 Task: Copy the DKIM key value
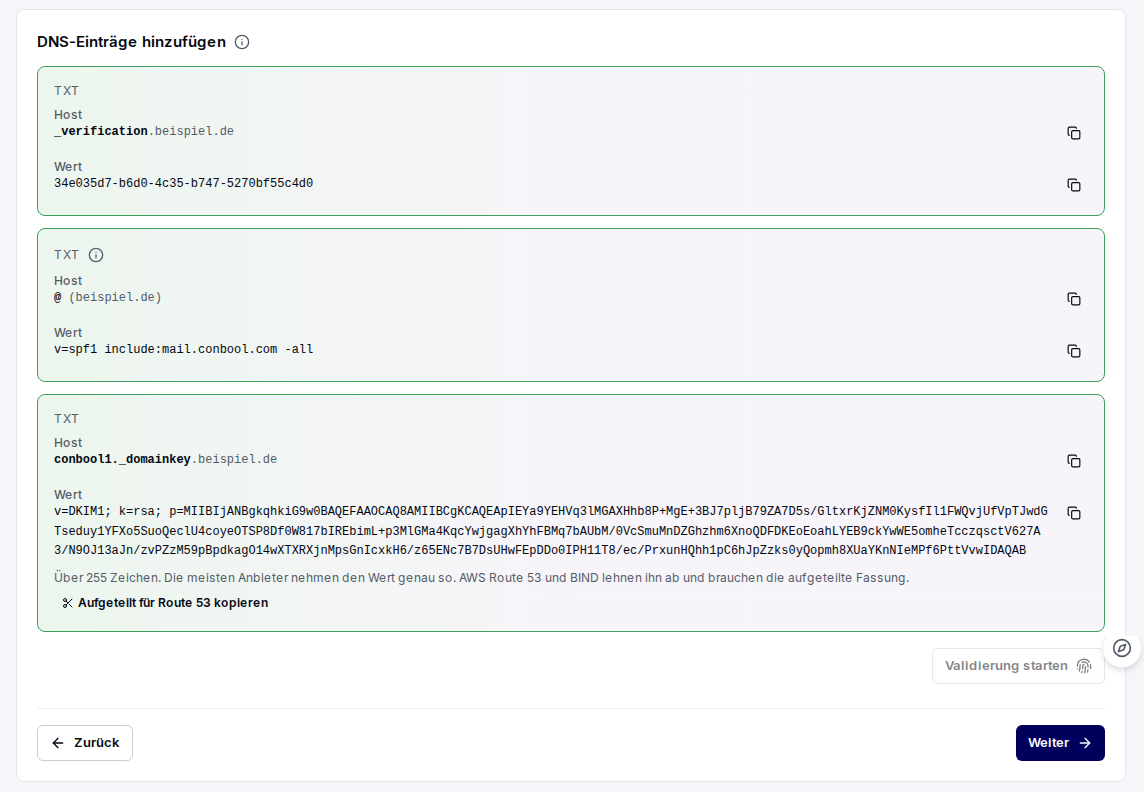tap(1073, 513)
